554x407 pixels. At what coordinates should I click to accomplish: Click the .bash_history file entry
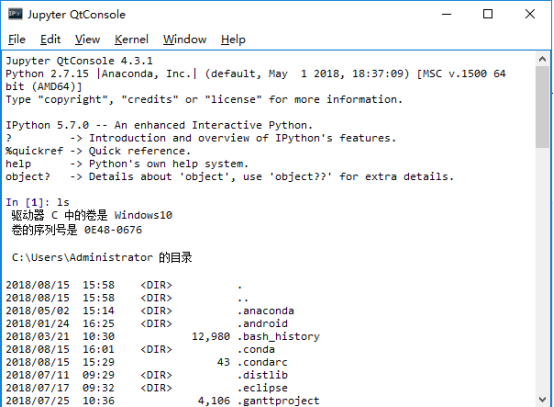[278, 336]
